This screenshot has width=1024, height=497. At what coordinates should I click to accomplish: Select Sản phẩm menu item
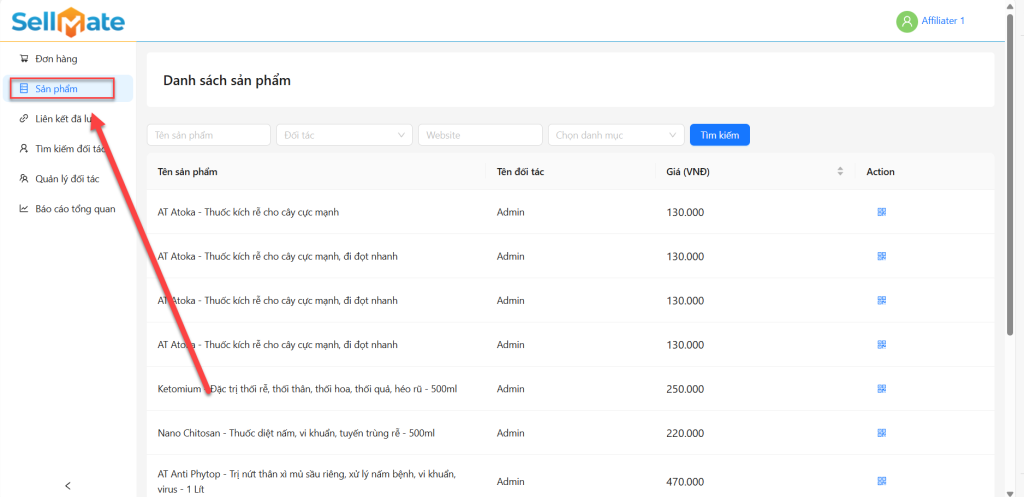62,89
